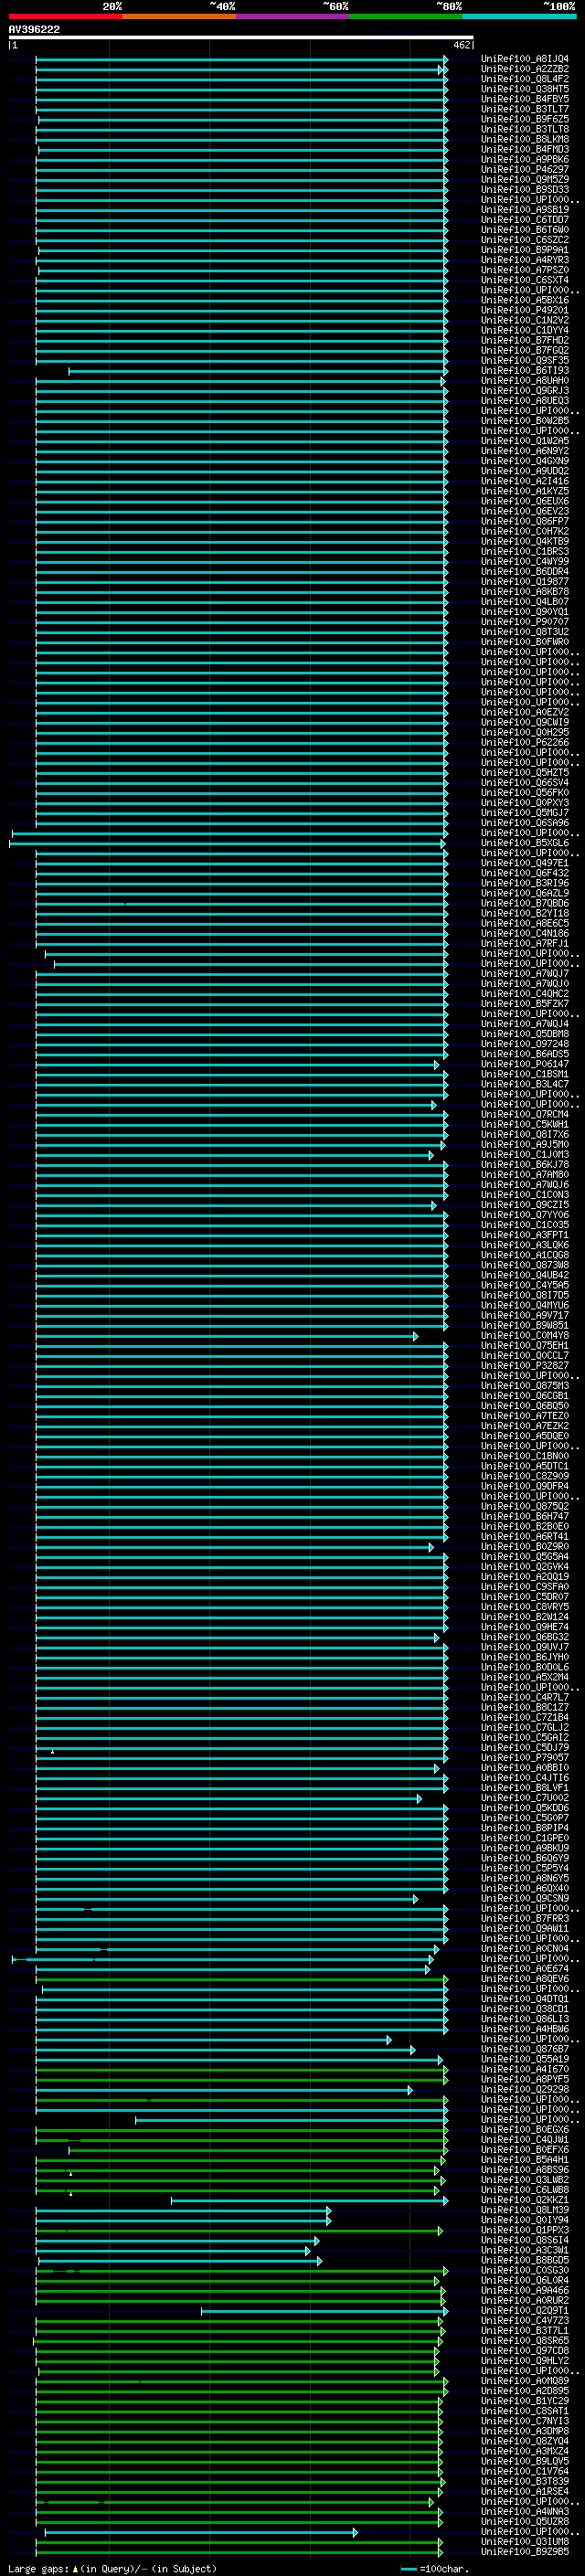Select hit UniRef100_C6SZC2
Image resolution: width=585 pixels, height=2576 pixels.
(x=524, y=240)
